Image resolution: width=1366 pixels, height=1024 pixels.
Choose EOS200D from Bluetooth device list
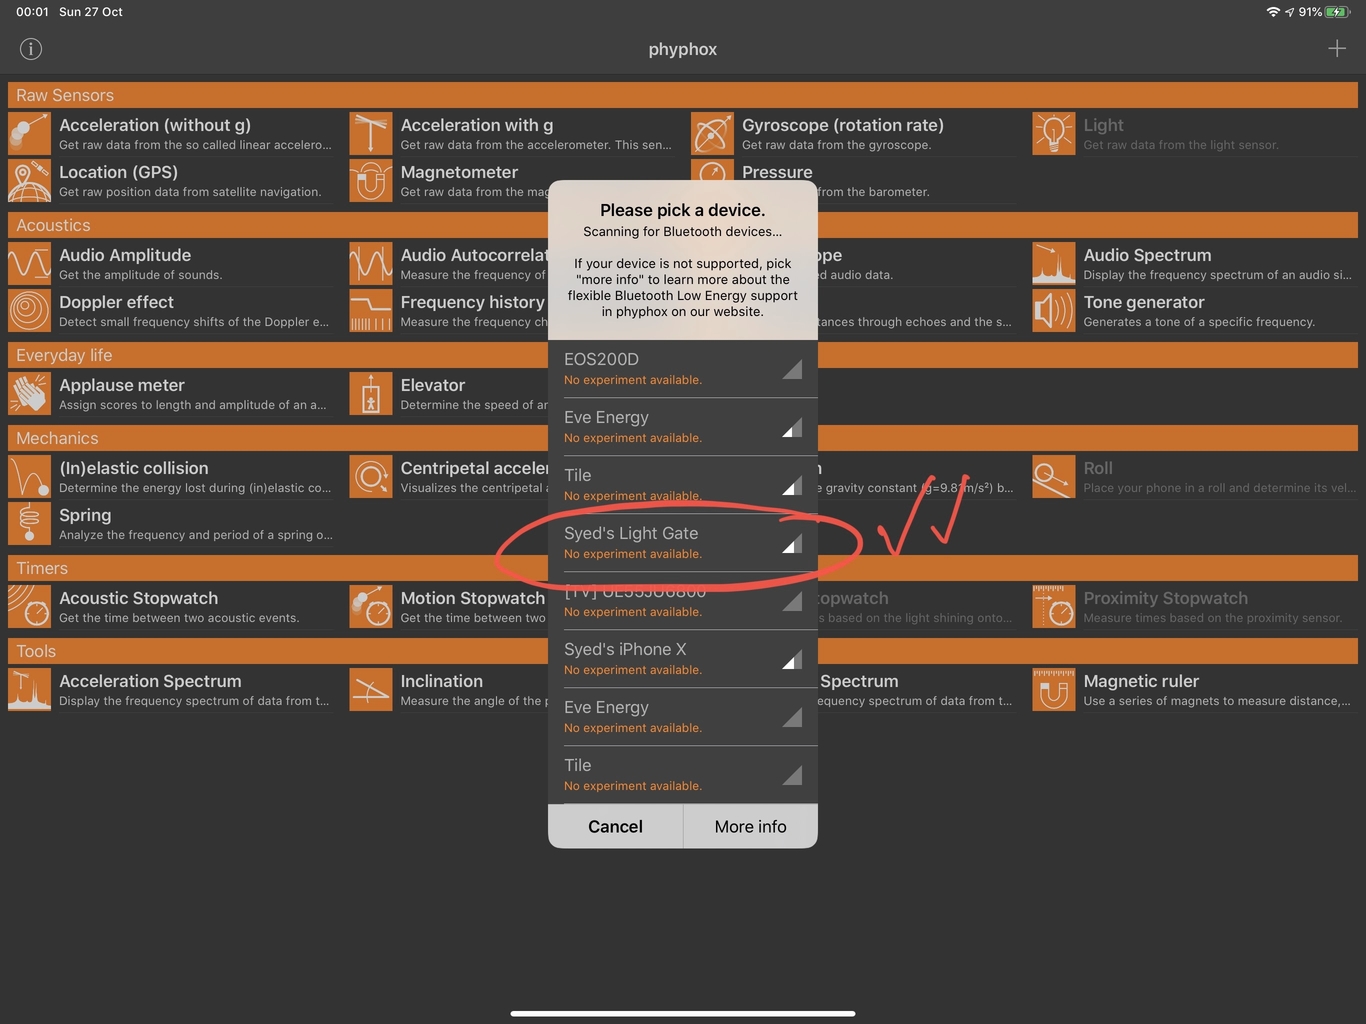(x=682, y=369)
